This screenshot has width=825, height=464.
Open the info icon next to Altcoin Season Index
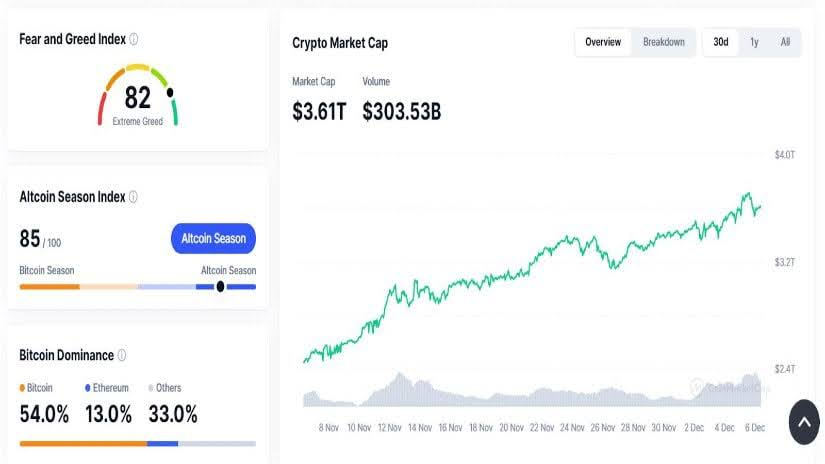point(133,197)
